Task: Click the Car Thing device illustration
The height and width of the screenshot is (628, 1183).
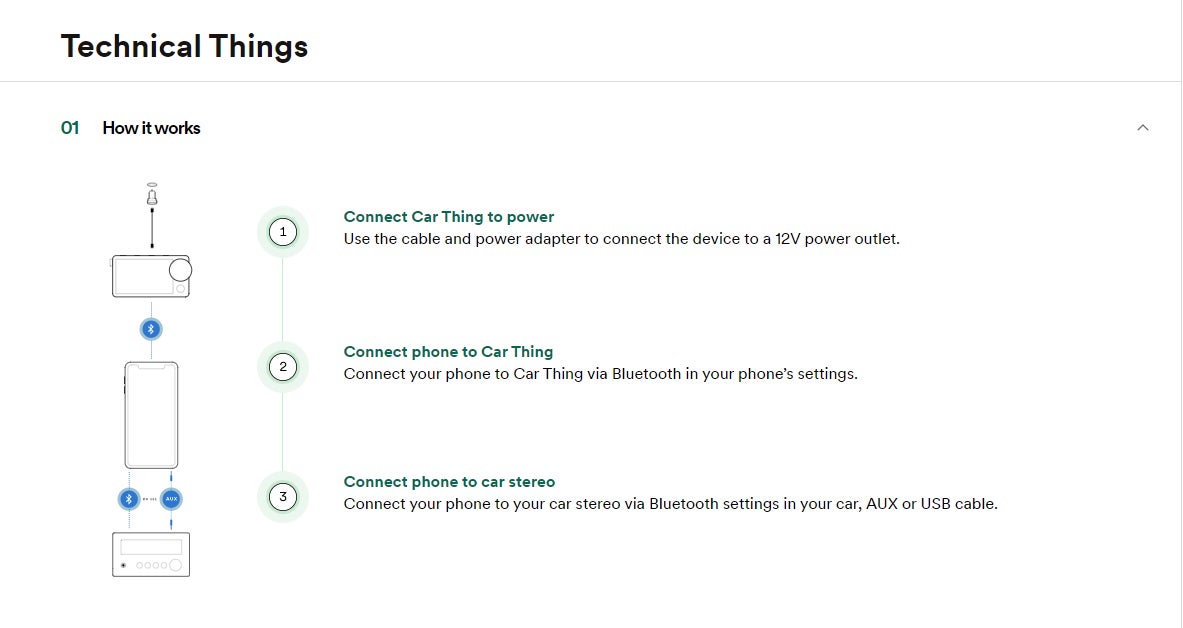Action: 150,274
